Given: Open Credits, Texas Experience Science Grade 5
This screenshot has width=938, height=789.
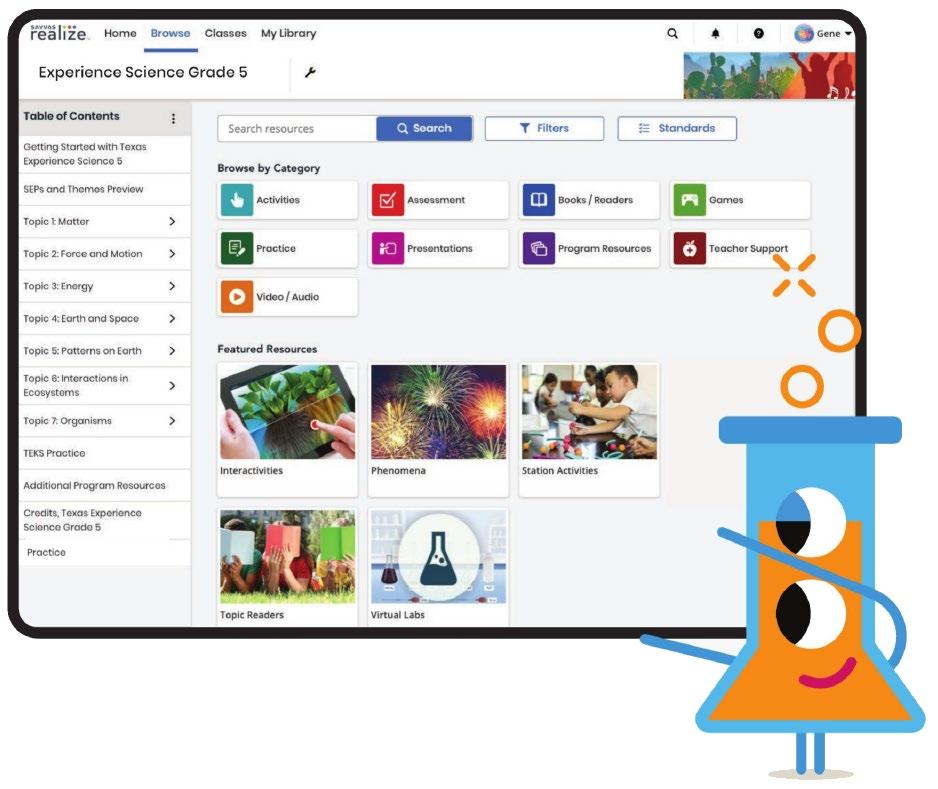Looking at the screenshot, I should pos(105,520).
